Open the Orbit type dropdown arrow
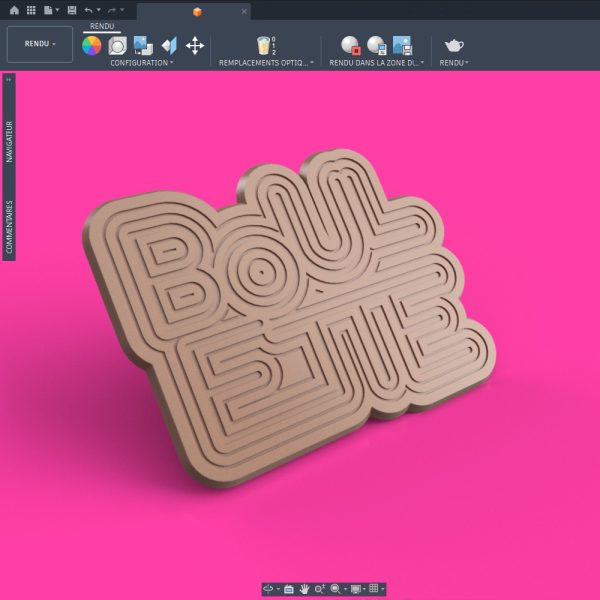This screenshot has width=600, height=600. click(x=278, y=589)
